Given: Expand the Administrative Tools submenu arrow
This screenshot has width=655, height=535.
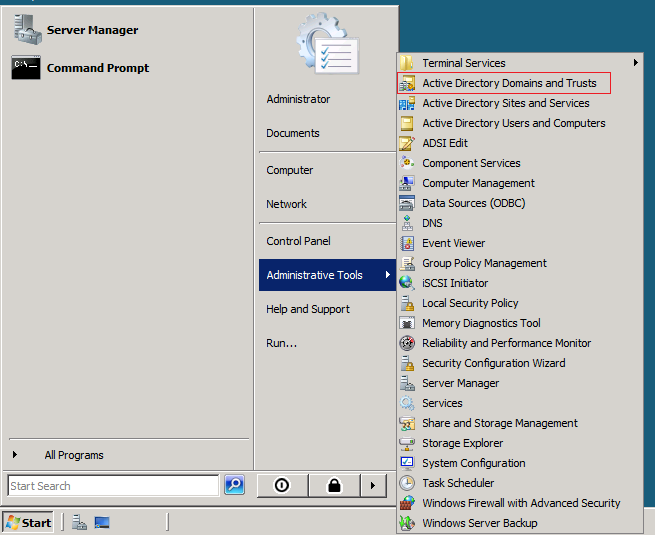Looking at the screenshot, I should 388,274.
